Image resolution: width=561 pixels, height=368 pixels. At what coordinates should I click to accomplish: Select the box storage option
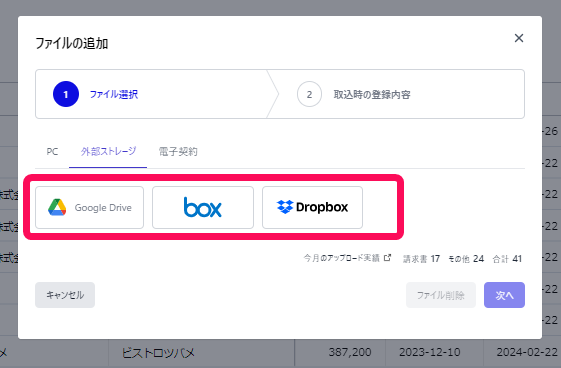pos(203,207)
